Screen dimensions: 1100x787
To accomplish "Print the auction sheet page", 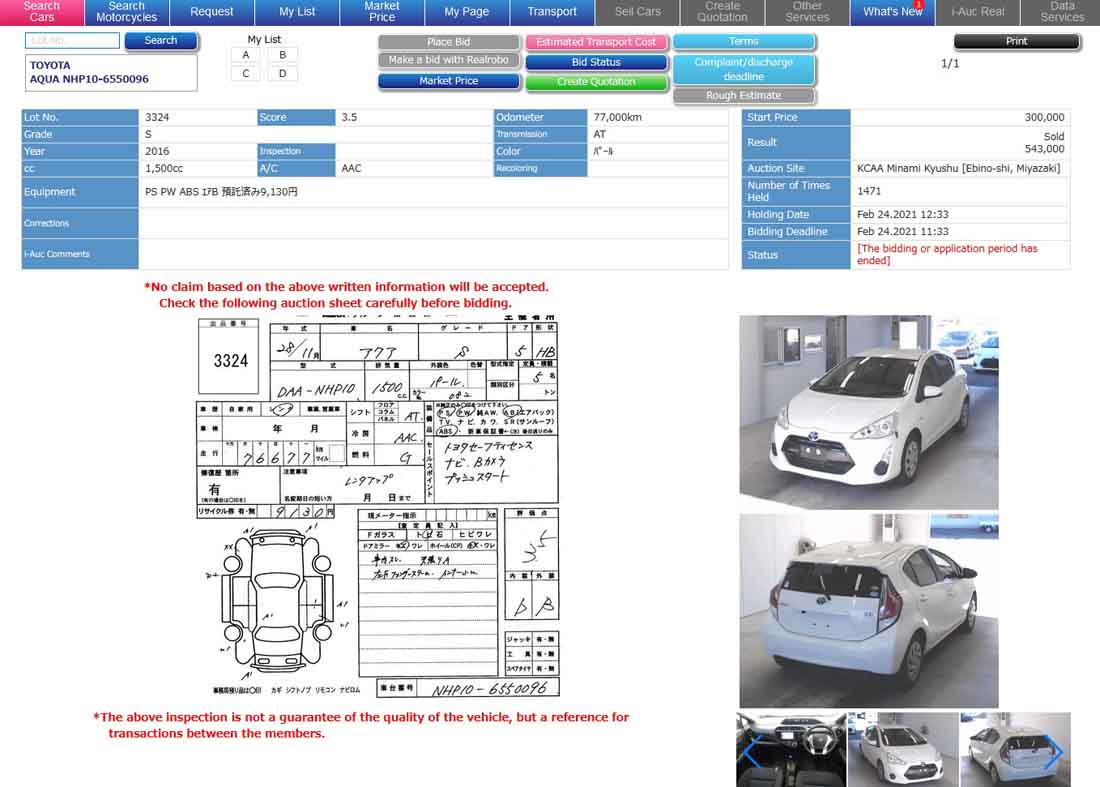I will [1017, 41].
